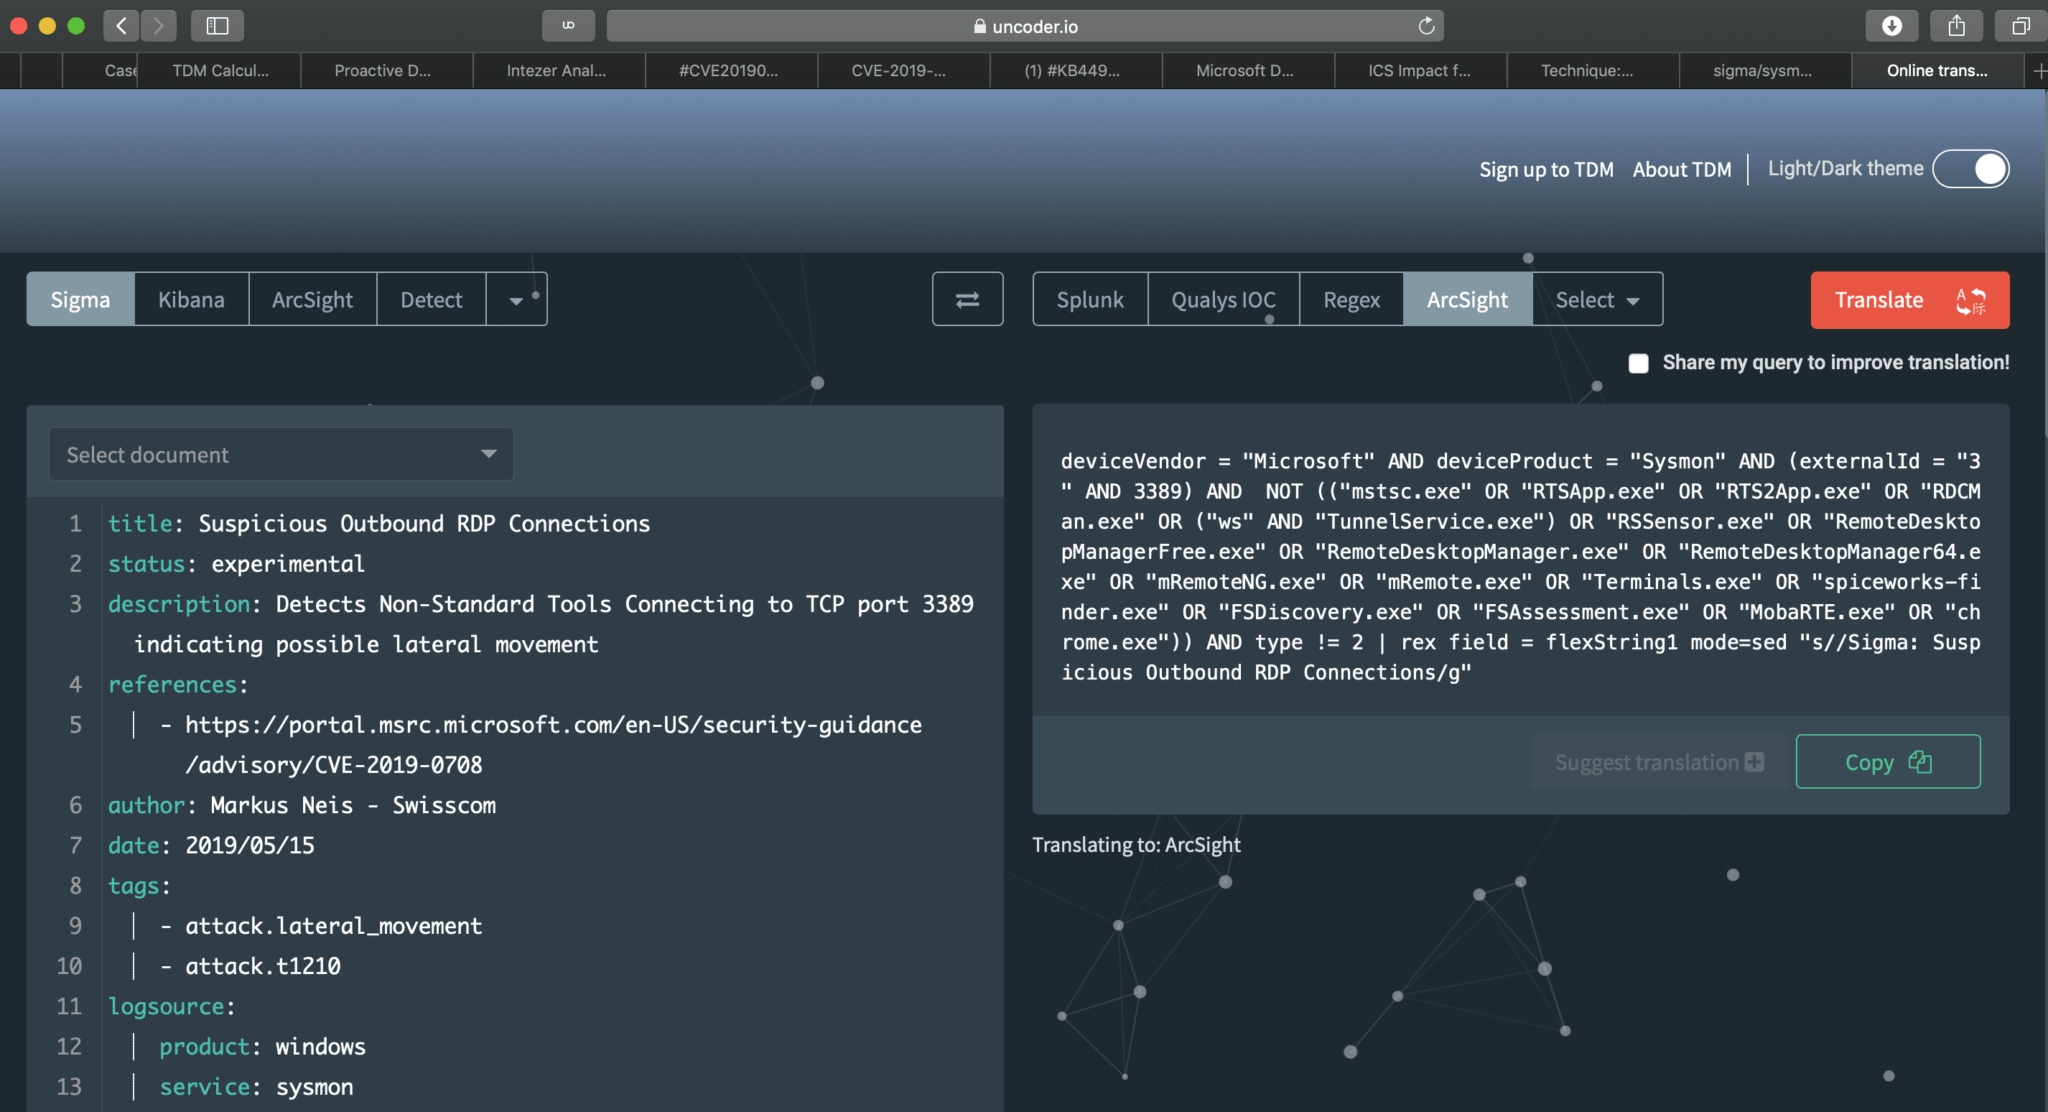2048x1112 pixels.
Task: Click the Translate button
Action: click(1908, 299)
